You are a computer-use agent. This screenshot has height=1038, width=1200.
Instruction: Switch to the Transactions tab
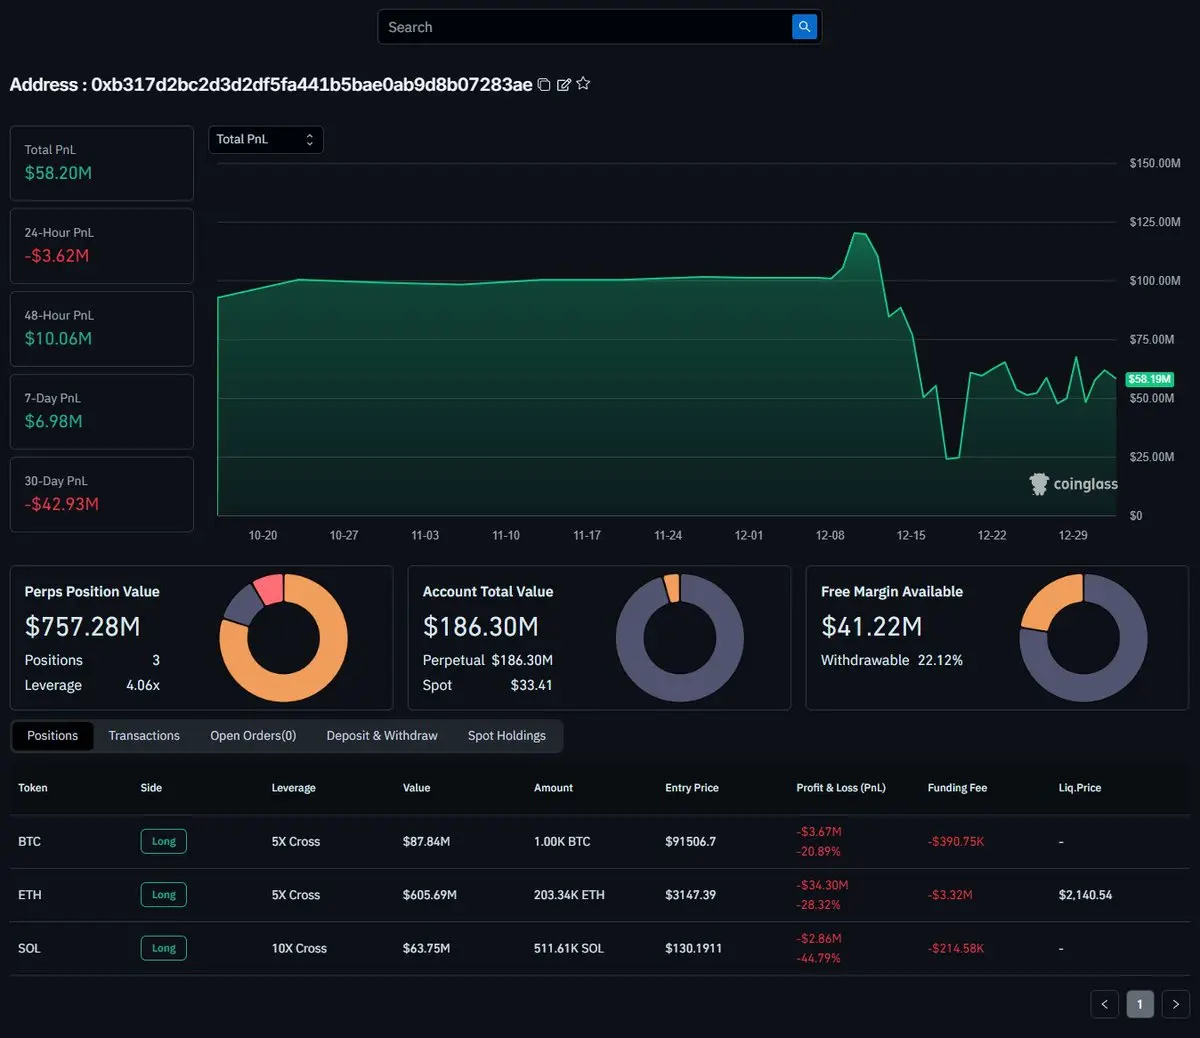click(x=144, y=736)
